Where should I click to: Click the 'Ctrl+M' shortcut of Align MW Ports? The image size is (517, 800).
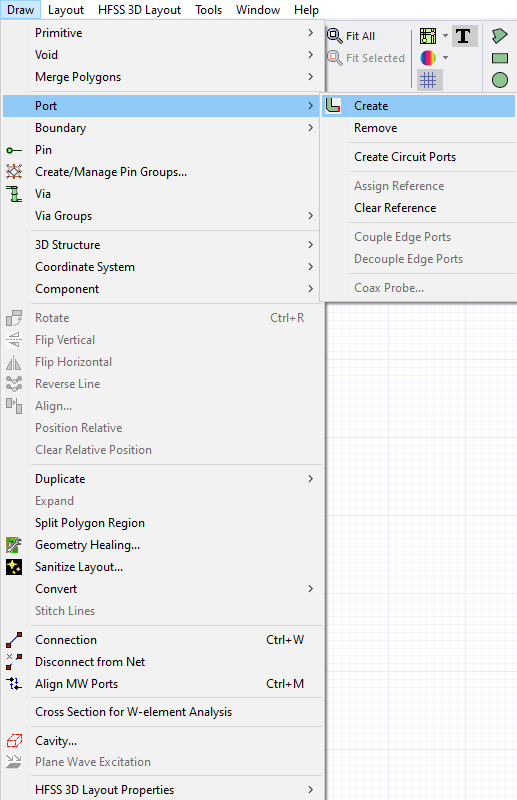(285, 684)
